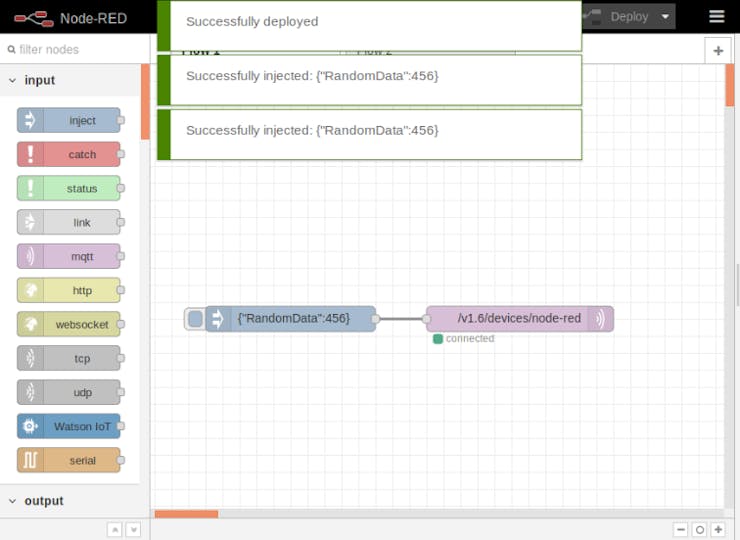Dismiss the second Successfully injected notification
740x540 pixels.
[369, 135]
